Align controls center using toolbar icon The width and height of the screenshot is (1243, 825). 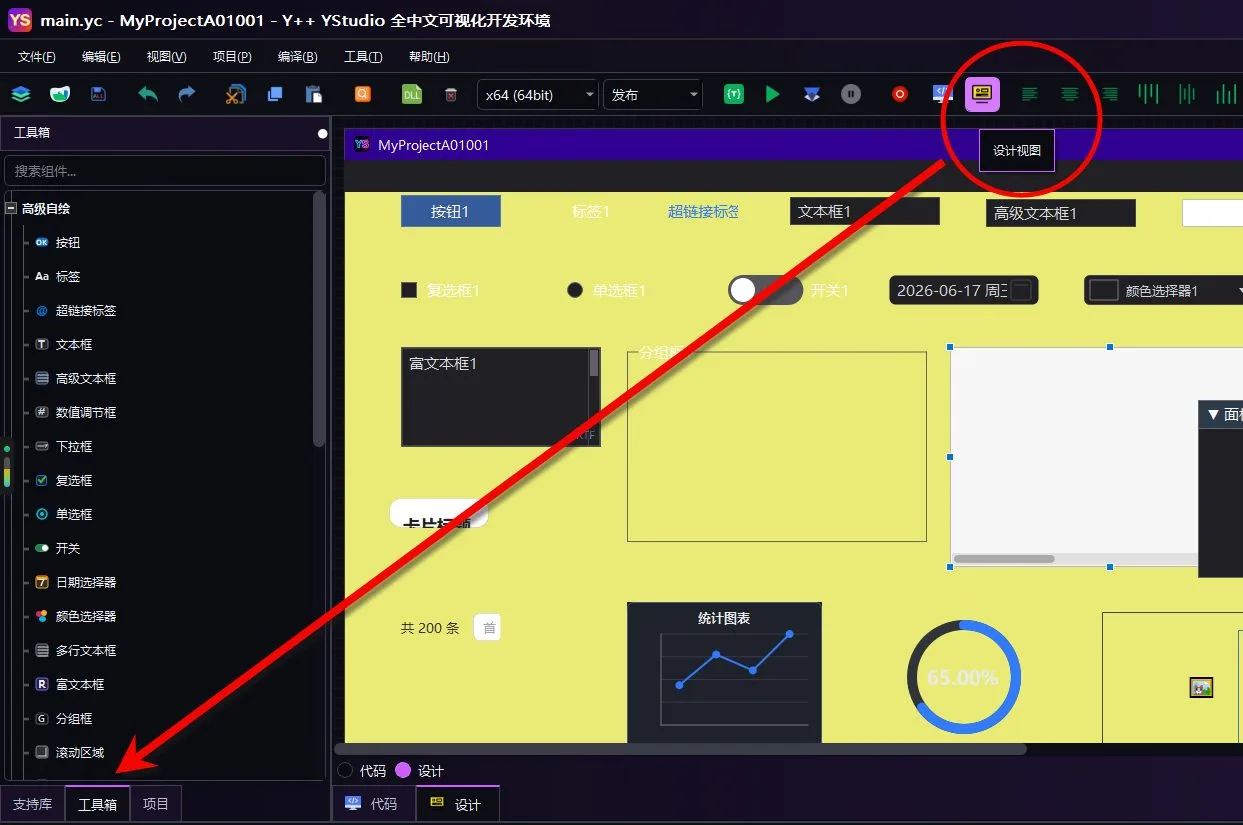tap(1069, 94)
